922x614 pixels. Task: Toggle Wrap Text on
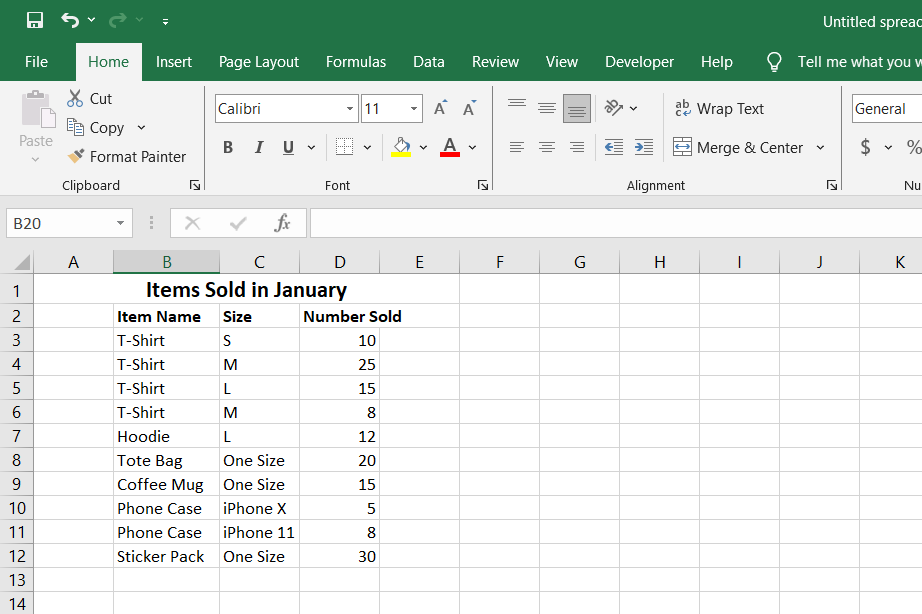click(719, 109)
